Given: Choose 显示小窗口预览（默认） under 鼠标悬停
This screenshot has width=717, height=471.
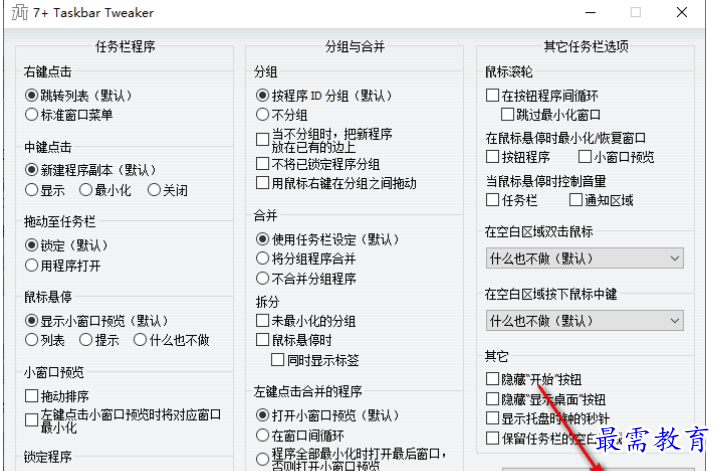Looking at the screenshot, I should click(31, 321).
